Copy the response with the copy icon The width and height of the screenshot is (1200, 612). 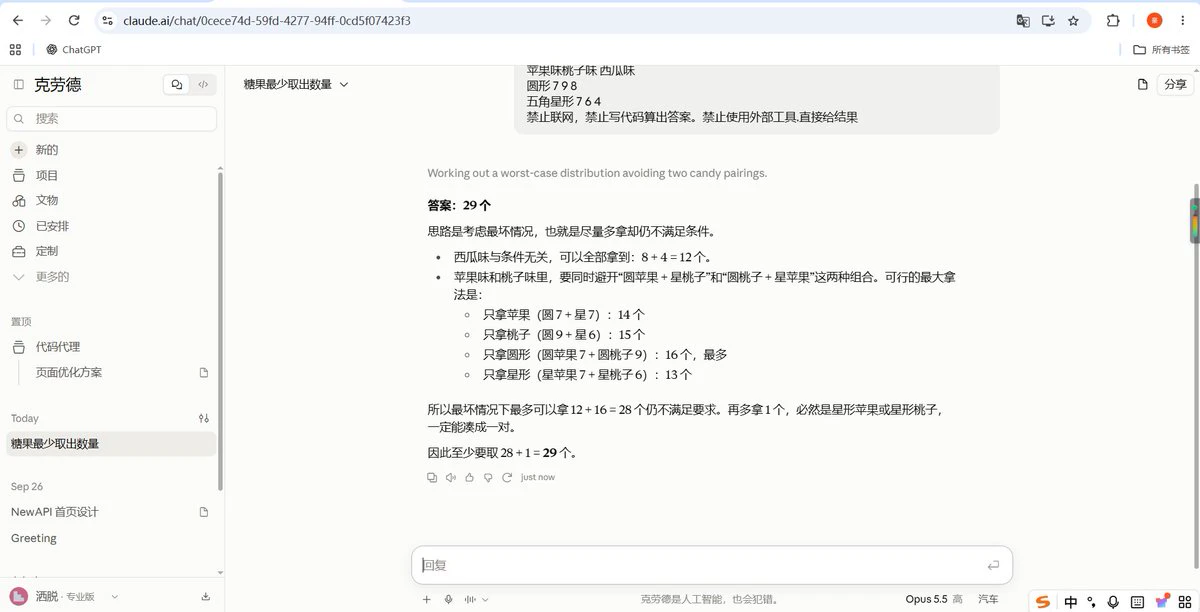coord(432,477)
